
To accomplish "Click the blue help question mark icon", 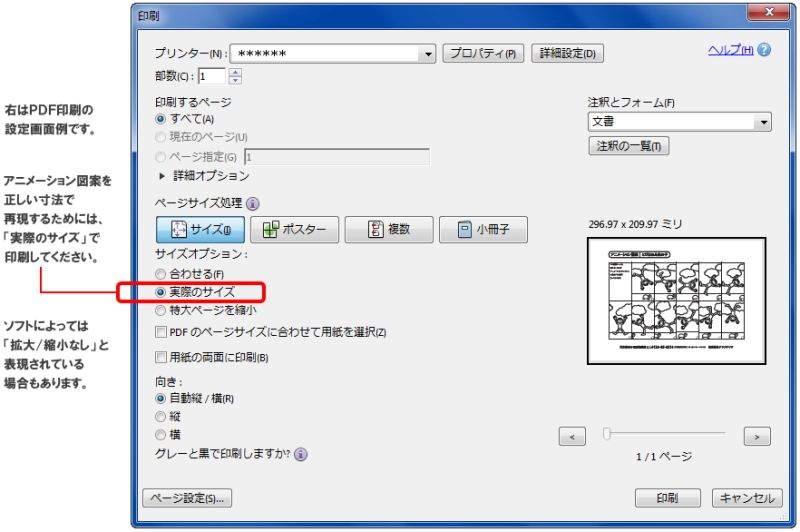I will (x=764, y=50).
